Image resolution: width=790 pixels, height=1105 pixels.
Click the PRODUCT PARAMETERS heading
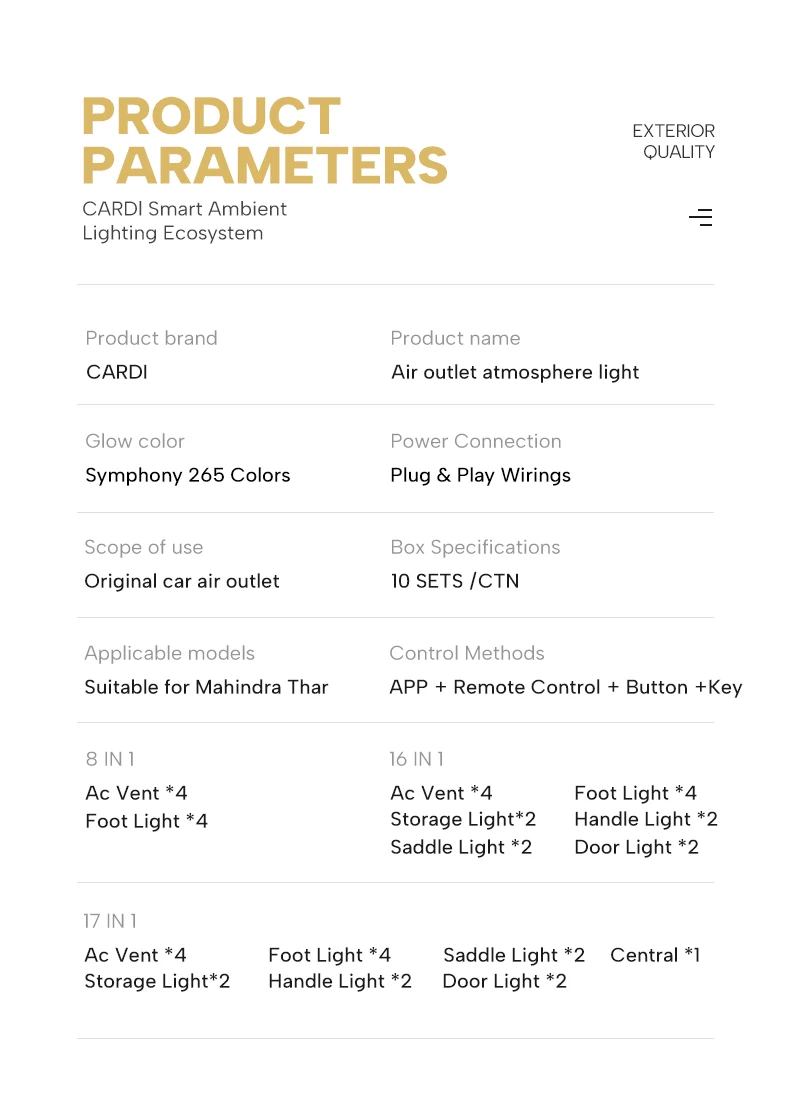tap(264, 141)
